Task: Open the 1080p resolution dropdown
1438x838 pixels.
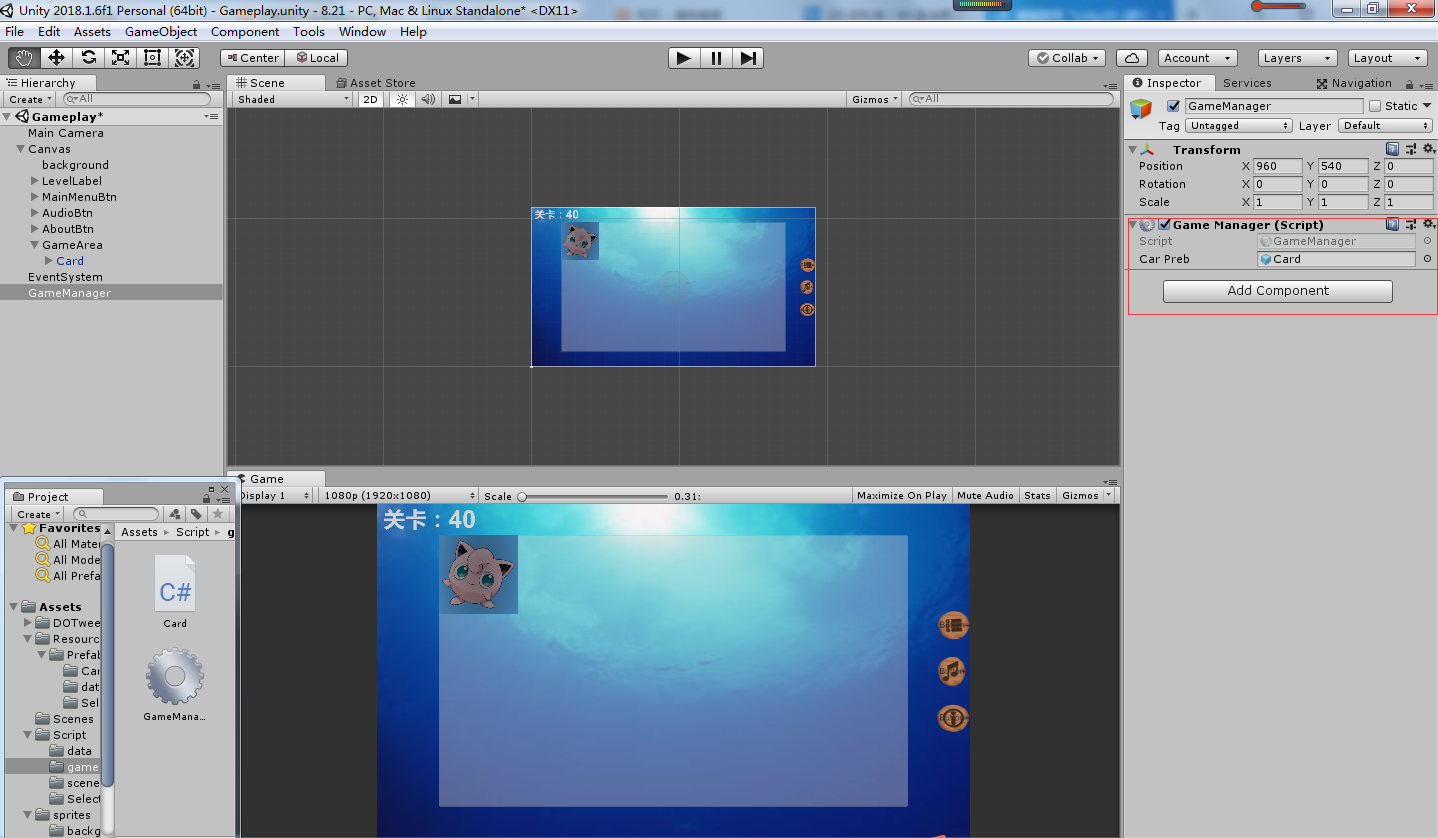Action: [400, 496]
